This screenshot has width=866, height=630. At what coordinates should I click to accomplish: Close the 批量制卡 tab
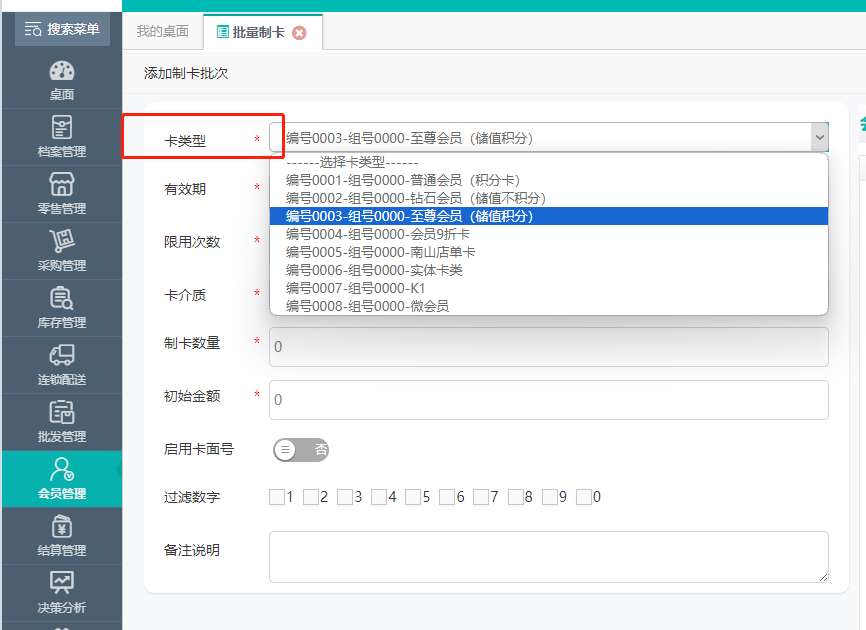click(x=299, y=33)
